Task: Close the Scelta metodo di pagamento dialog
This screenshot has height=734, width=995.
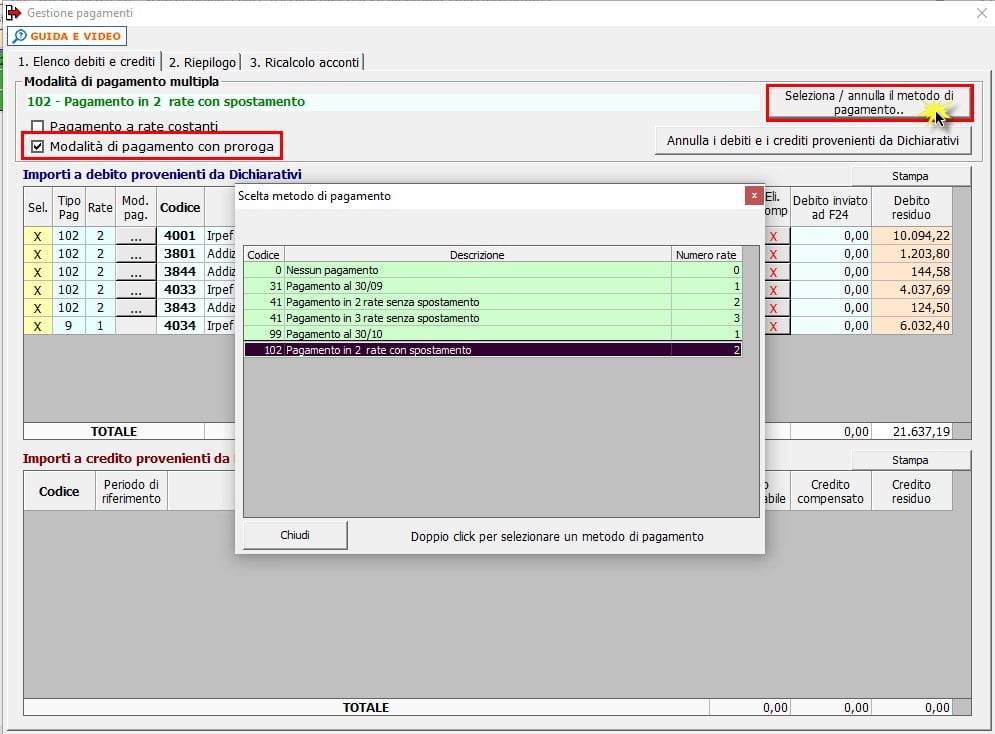Action: (x=754, y=195)
